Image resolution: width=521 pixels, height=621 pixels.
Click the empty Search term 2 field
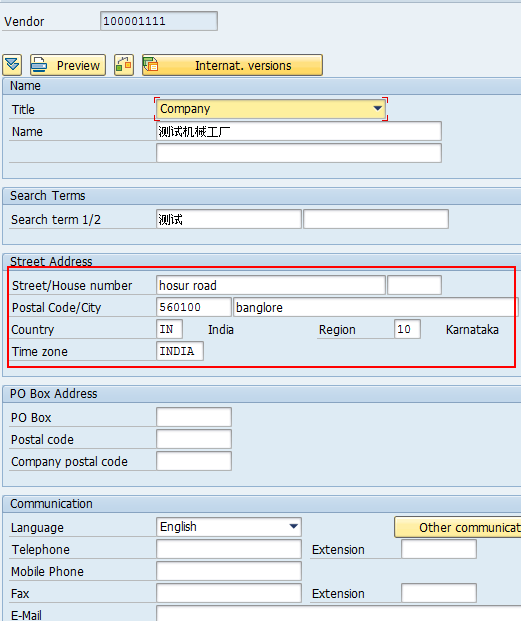click(376, 219)
